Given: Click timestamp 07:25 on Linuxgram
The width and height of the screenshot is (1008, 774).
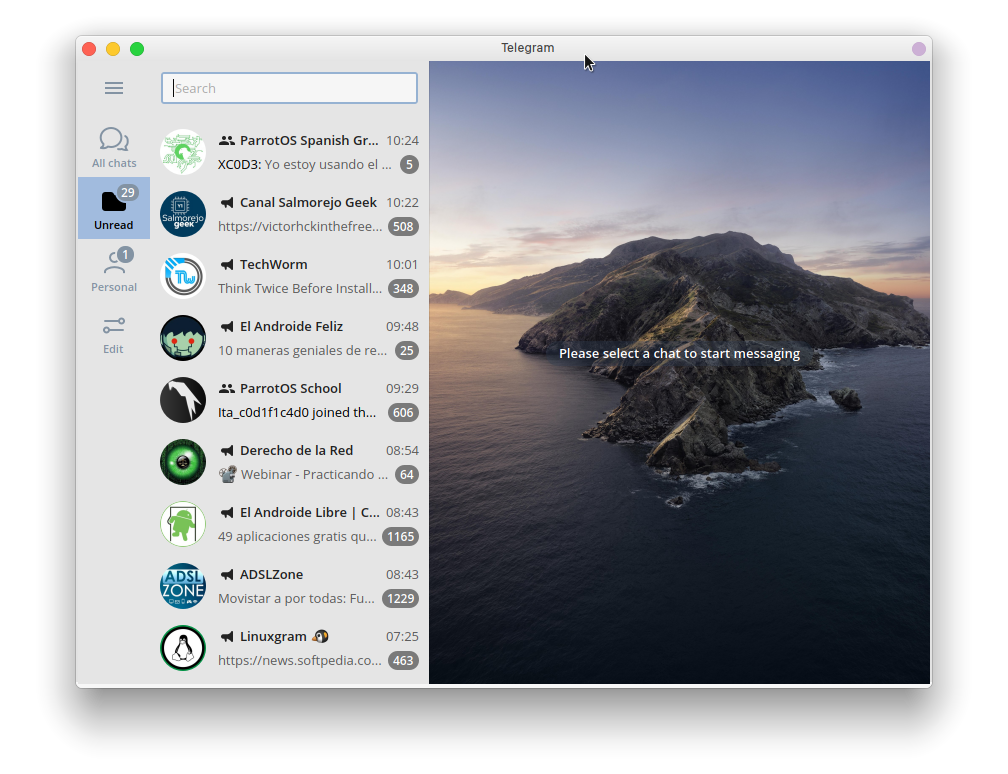Looking at the screenshot, I should pyautogui.click(x=402, y=636).
